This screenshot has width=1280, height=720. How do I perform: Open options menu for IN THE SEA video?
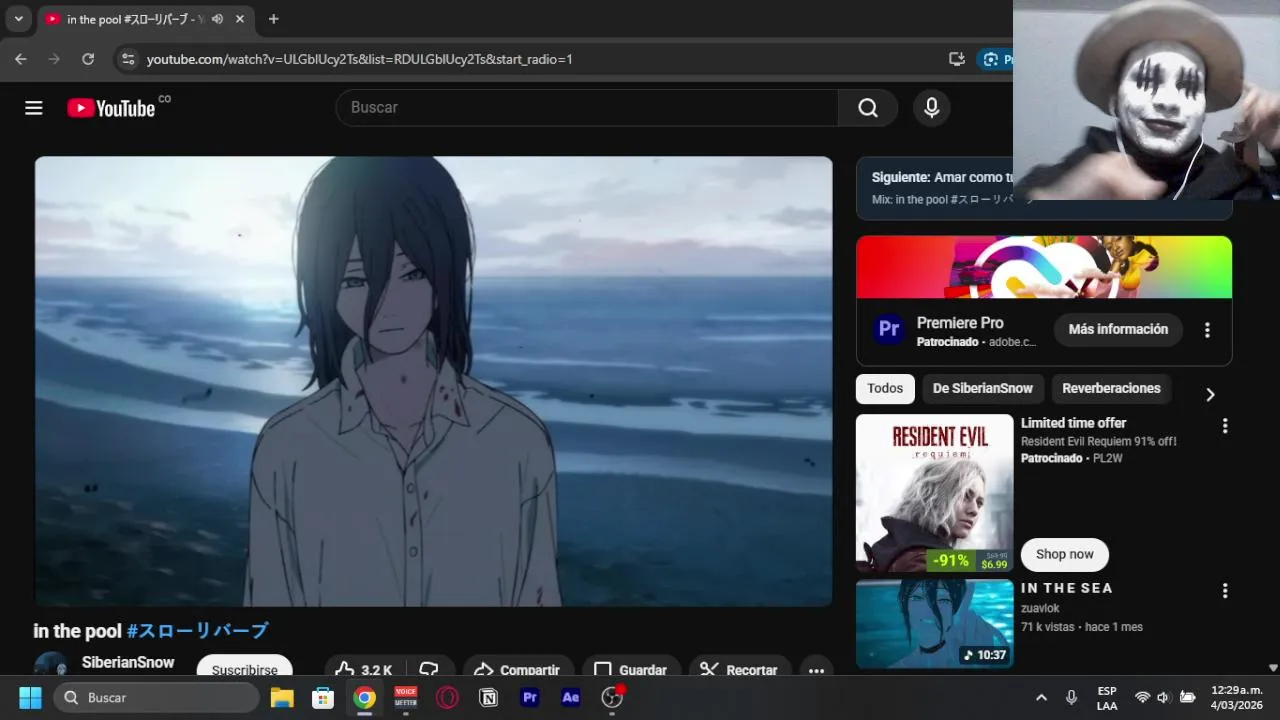1225,591
